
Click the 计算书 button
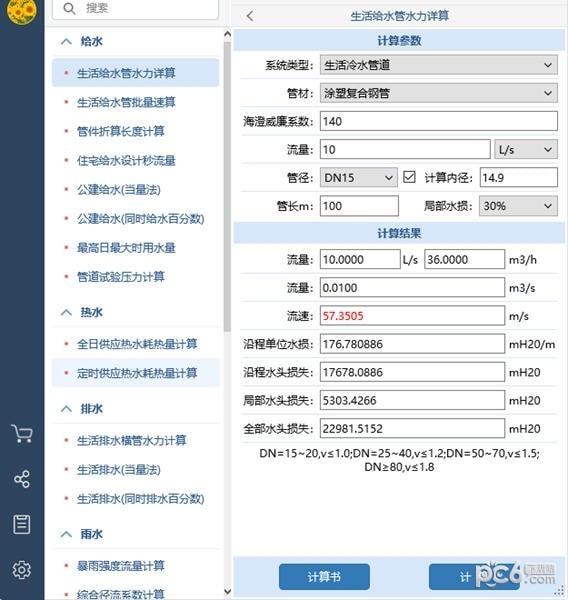(324, 577)
